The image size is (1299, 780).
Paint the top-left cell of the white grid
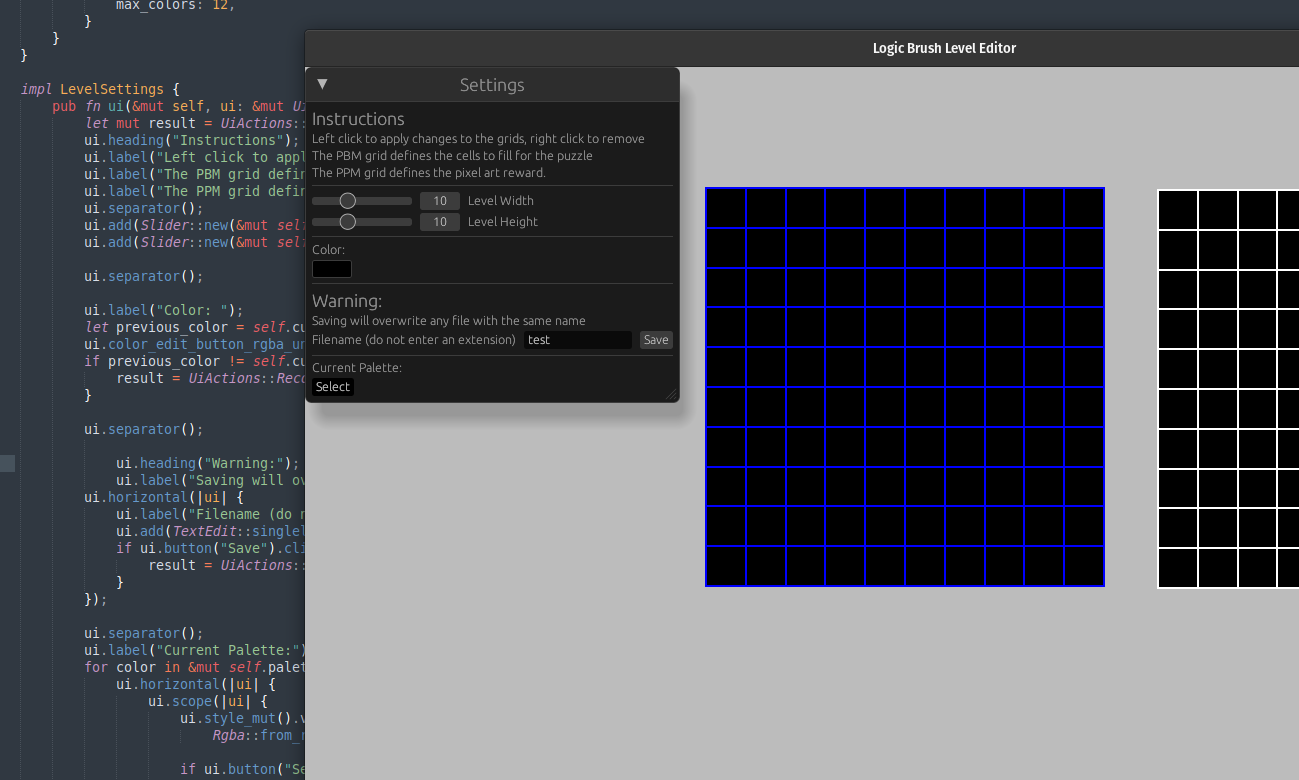[1178, 210]
